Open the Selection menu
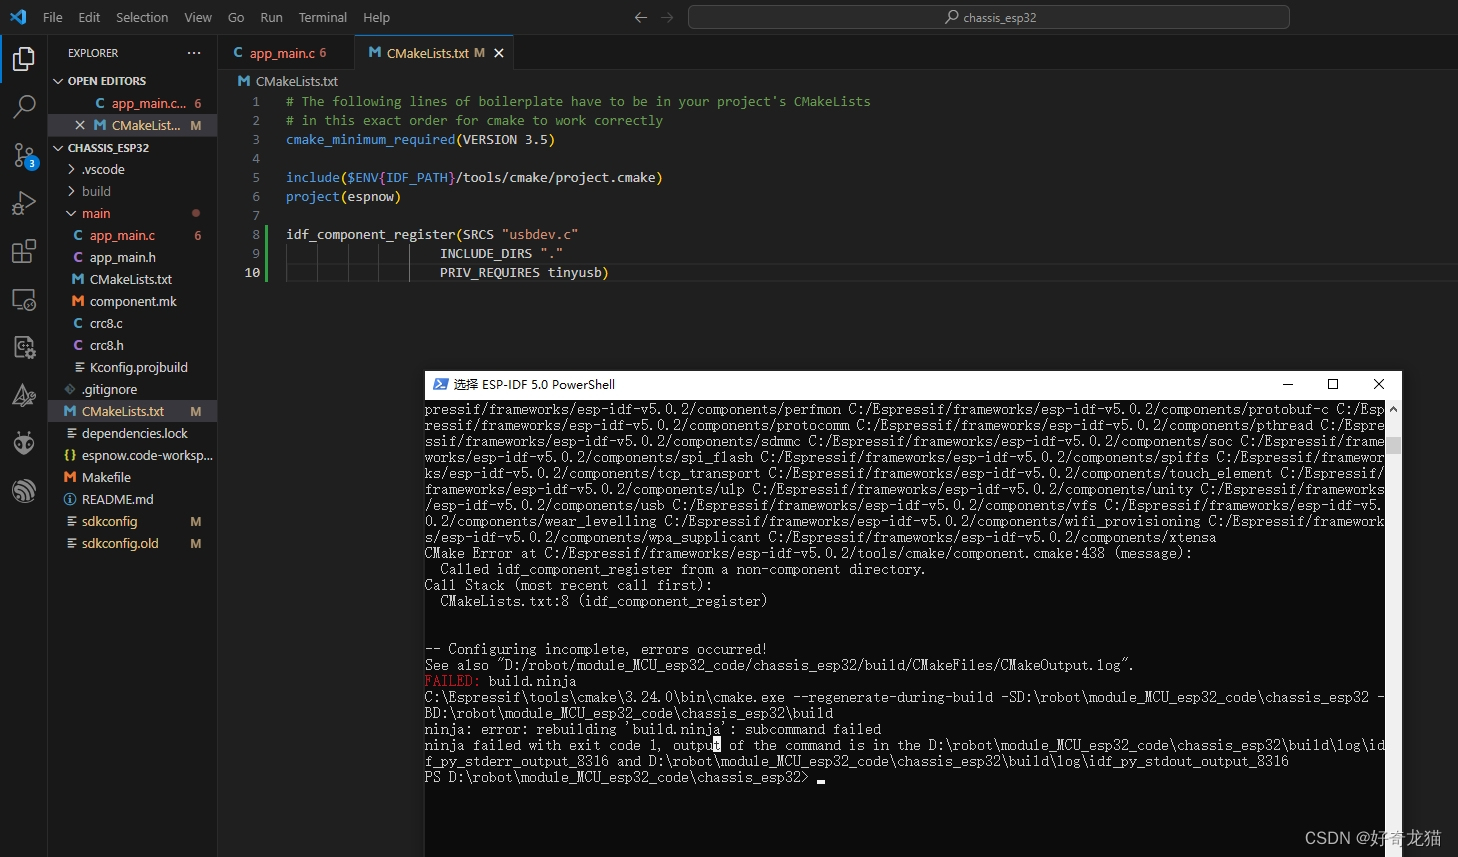The height and width of the screenshot is (857, 1458). (142, 17)
